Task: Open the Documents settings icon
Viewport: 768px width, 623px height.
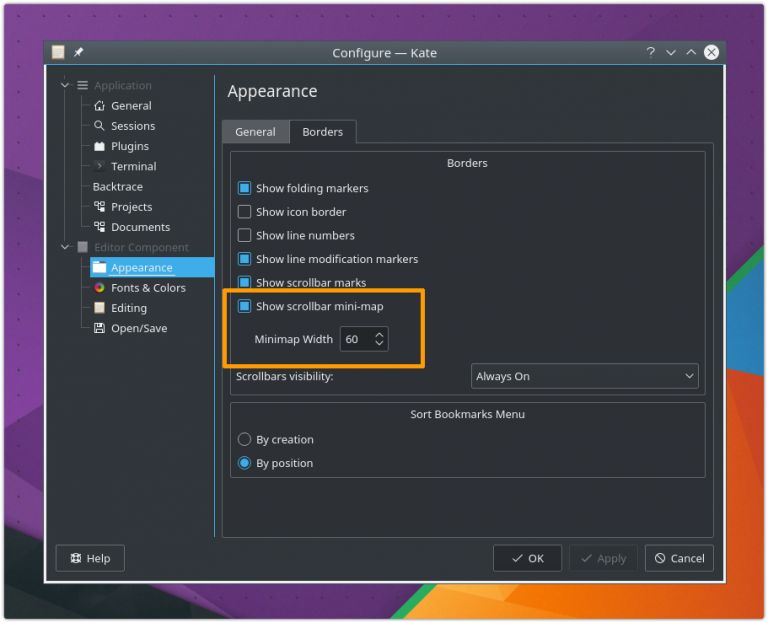Action: [99, 227]
